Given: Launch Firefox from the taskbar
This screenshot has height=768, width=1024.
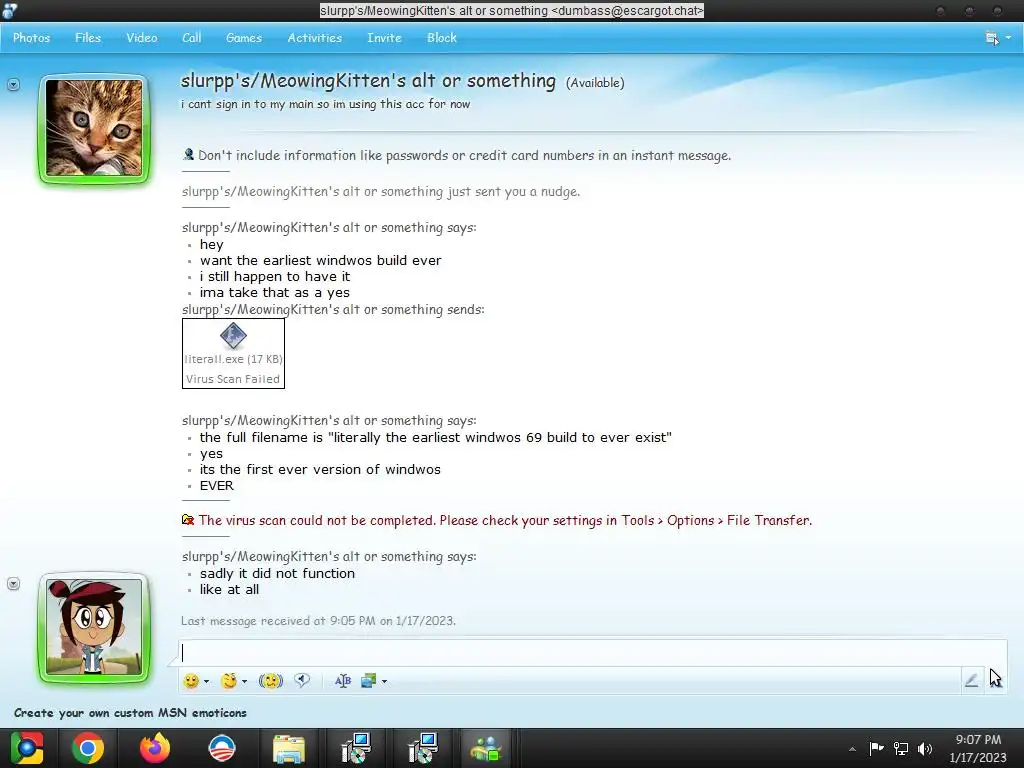Looking at the screenshot, I should coord(155,748).
